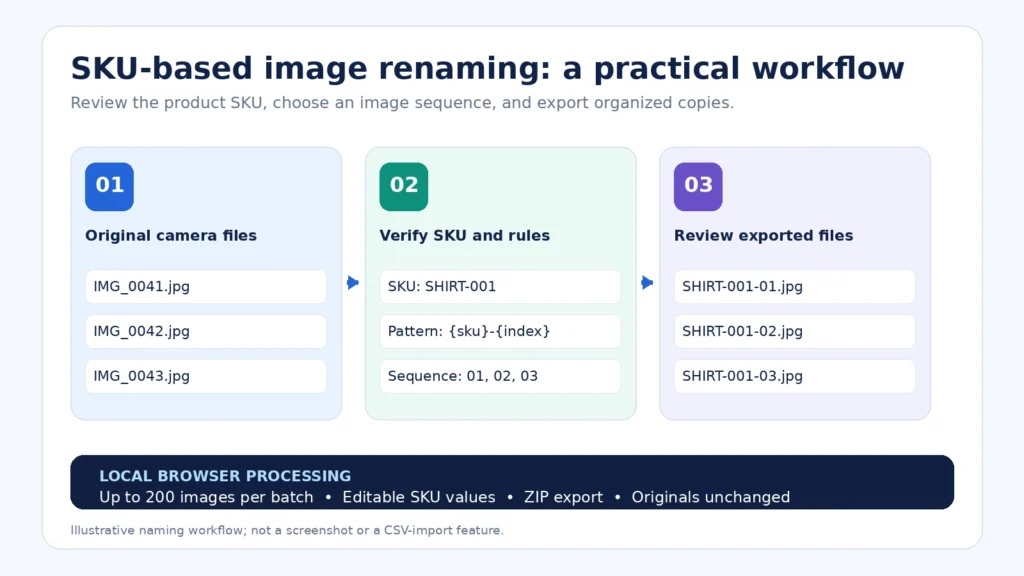Click the Pattern: {sku}-{index} field
The height and width of the screenshot is (576, 1024).
[x=500, y=331]
